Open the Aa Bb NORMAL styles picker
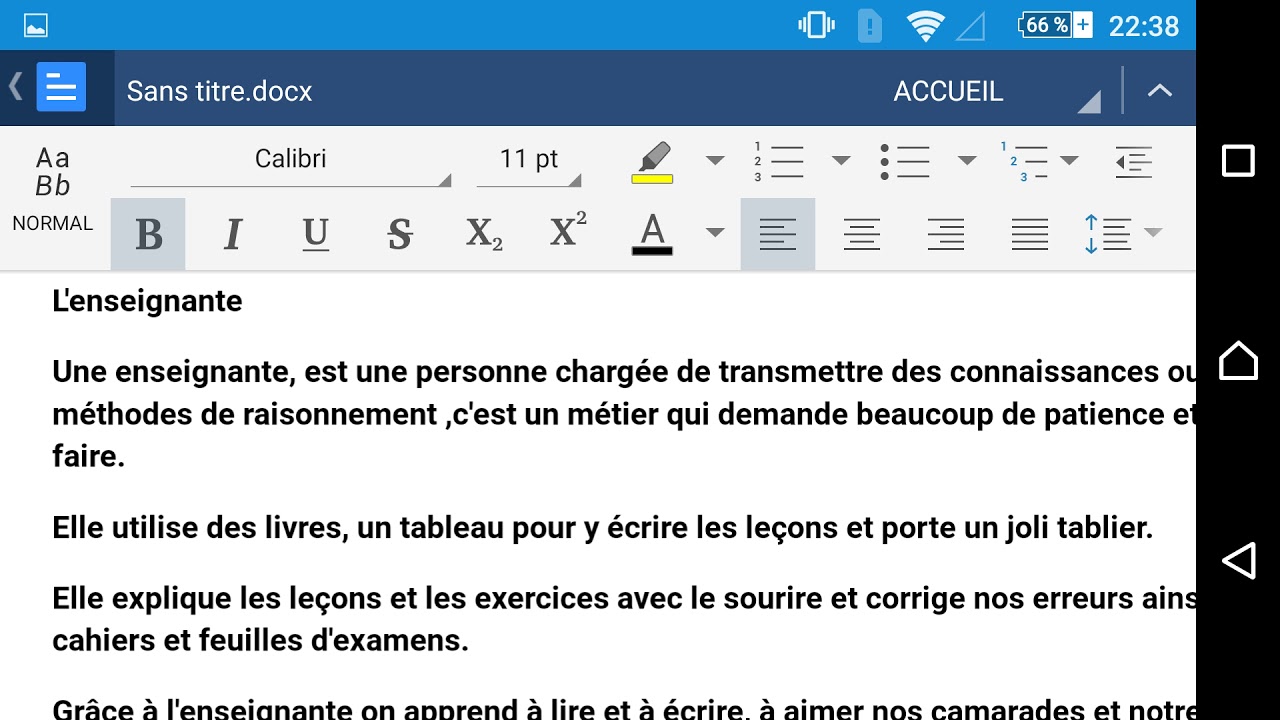 pyautogui.click(x=53, y=189)
